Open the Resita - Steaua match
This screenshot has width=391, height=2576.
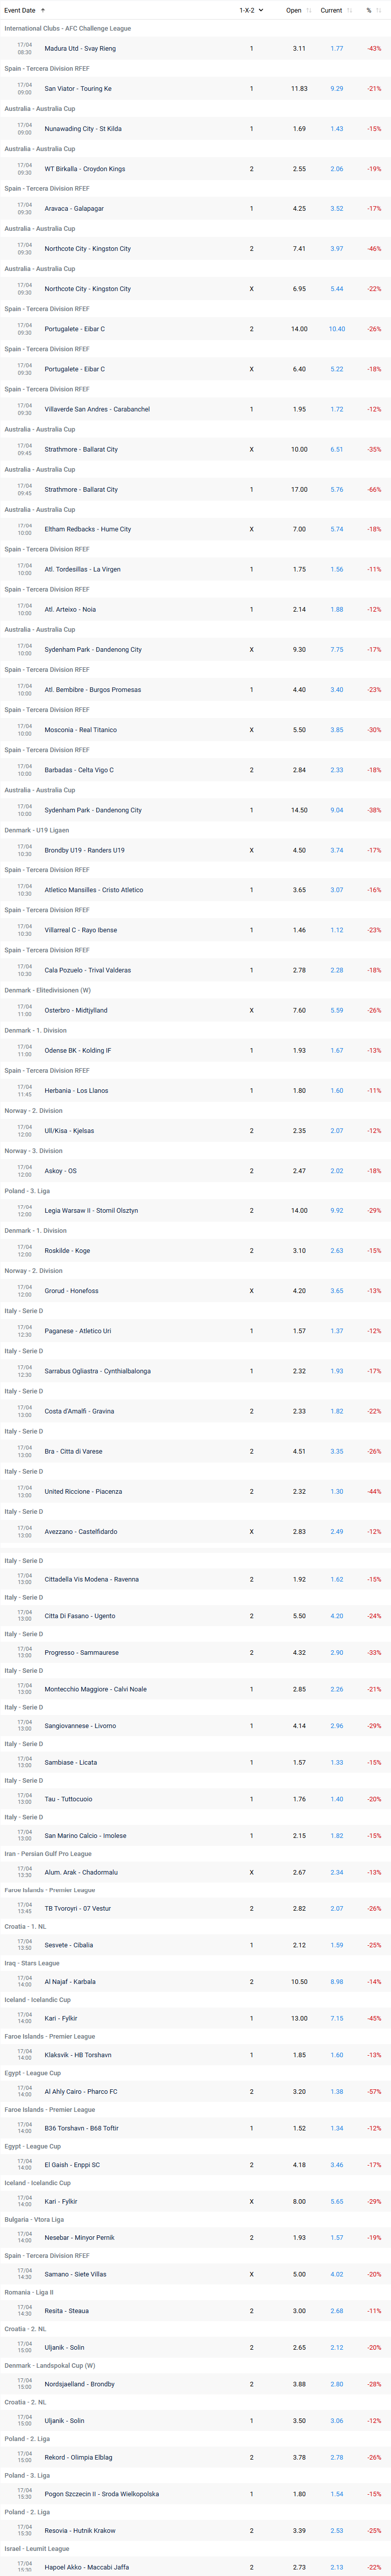[x=66, y=2311]
